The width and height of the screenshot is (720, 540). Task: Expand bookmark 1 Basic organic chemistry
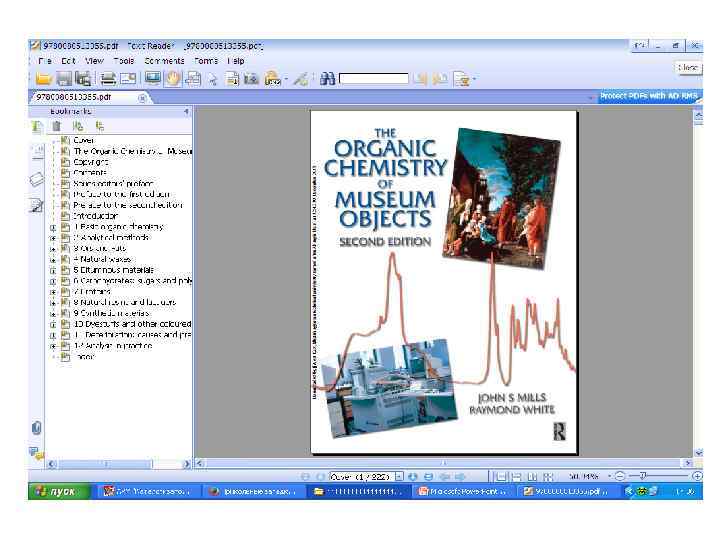(53, 227)
